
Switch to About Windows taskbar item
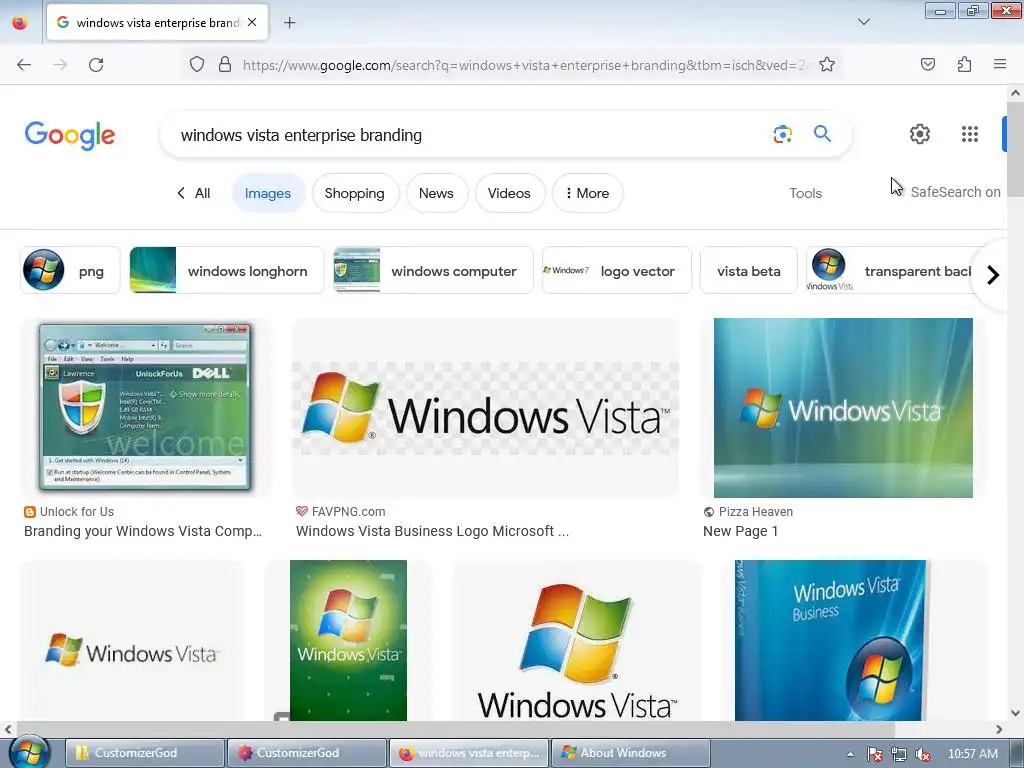coord(631,753)
